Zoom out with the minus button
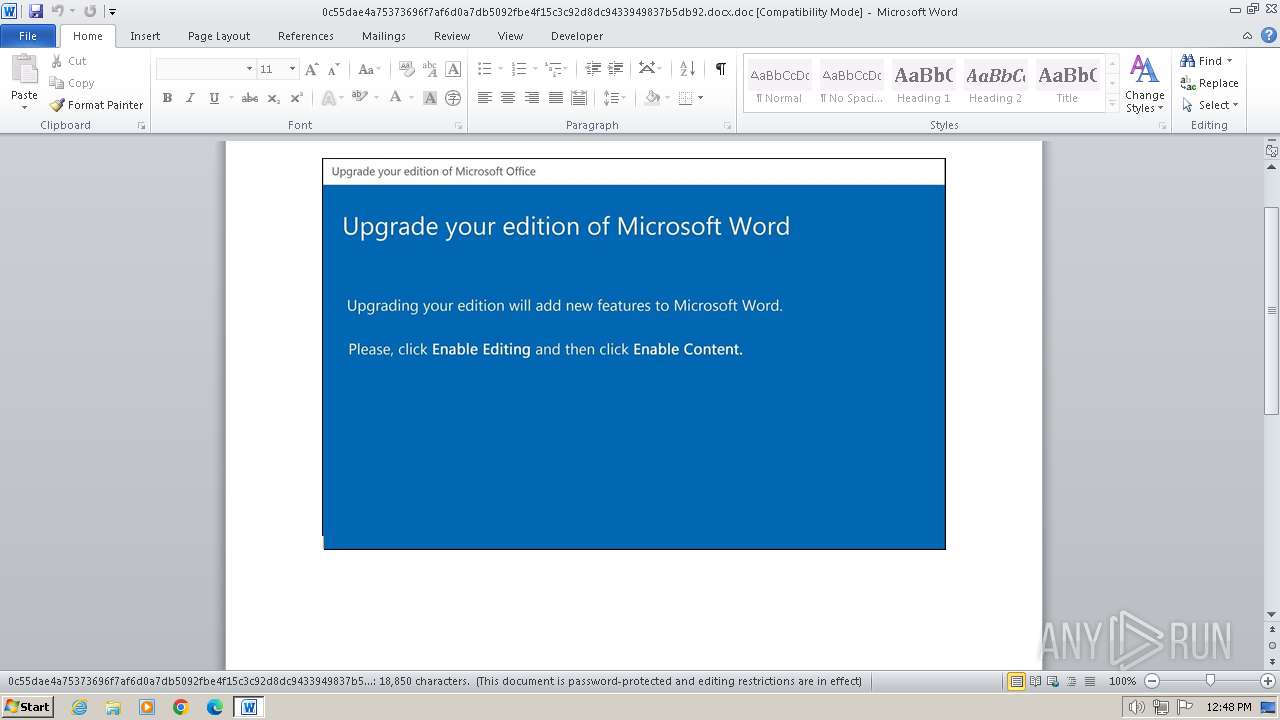 tap(1152, 681)
